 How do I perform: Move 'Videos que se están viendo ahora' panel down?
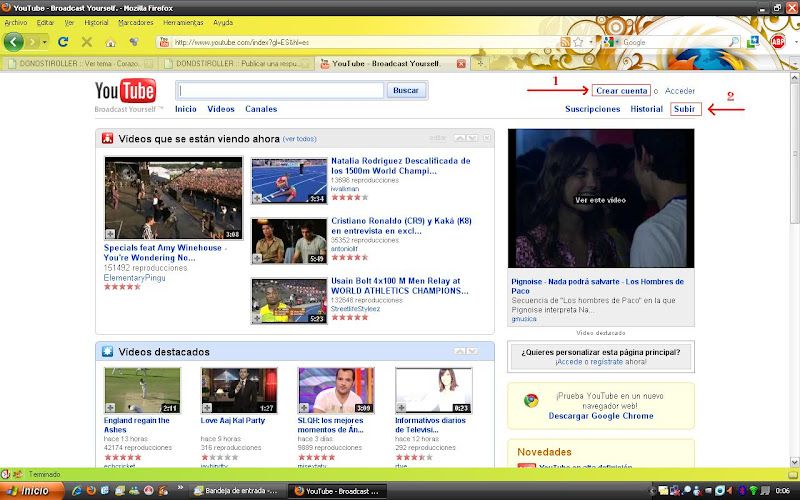(x=472, y=138)
